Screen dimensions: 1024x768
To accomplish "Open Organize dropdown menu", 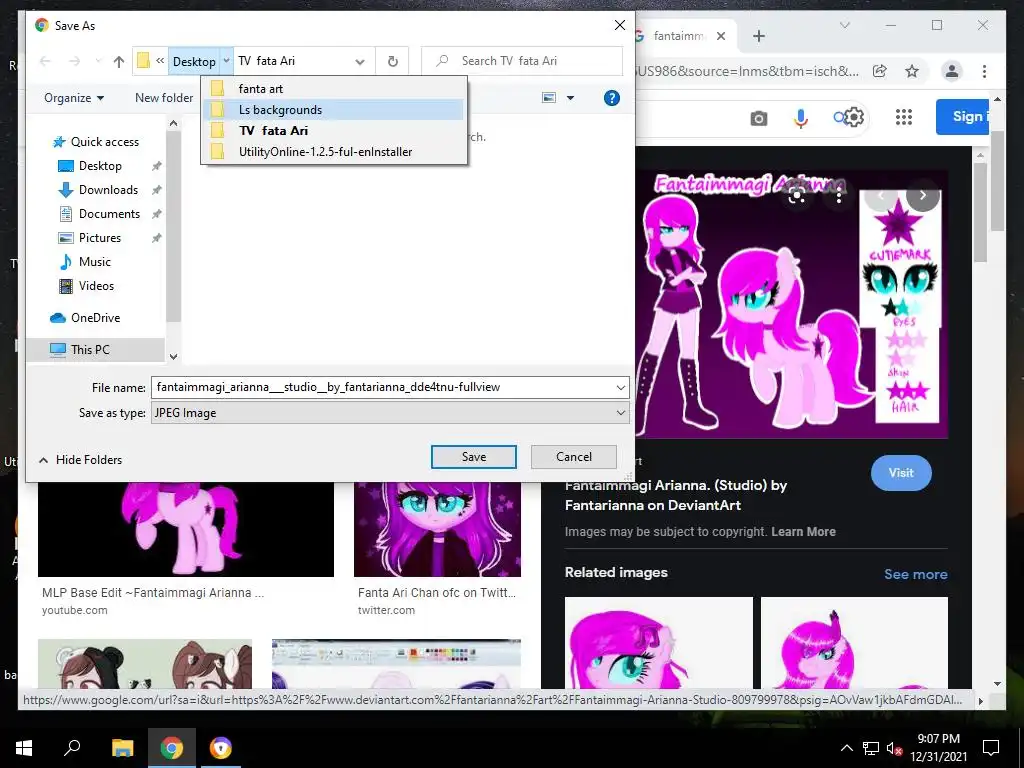I will click(x=74, y=98).
